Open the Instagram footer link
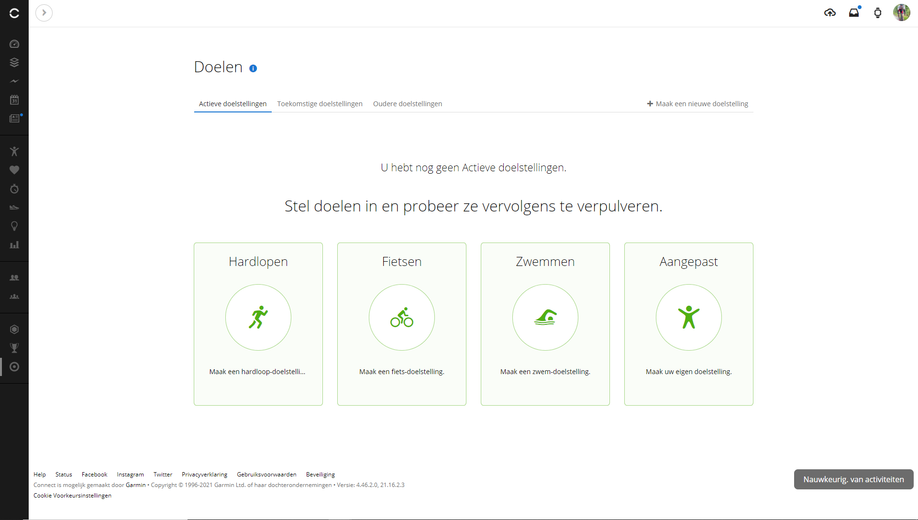This screenshot has width=918, height=520. click(130, 475)
